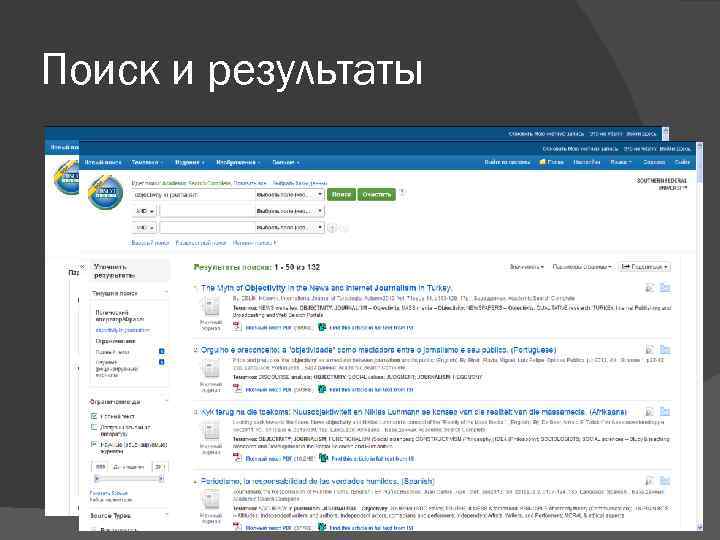Click ISI find-article icon for Periodismo result

click(x=322, y=527)
